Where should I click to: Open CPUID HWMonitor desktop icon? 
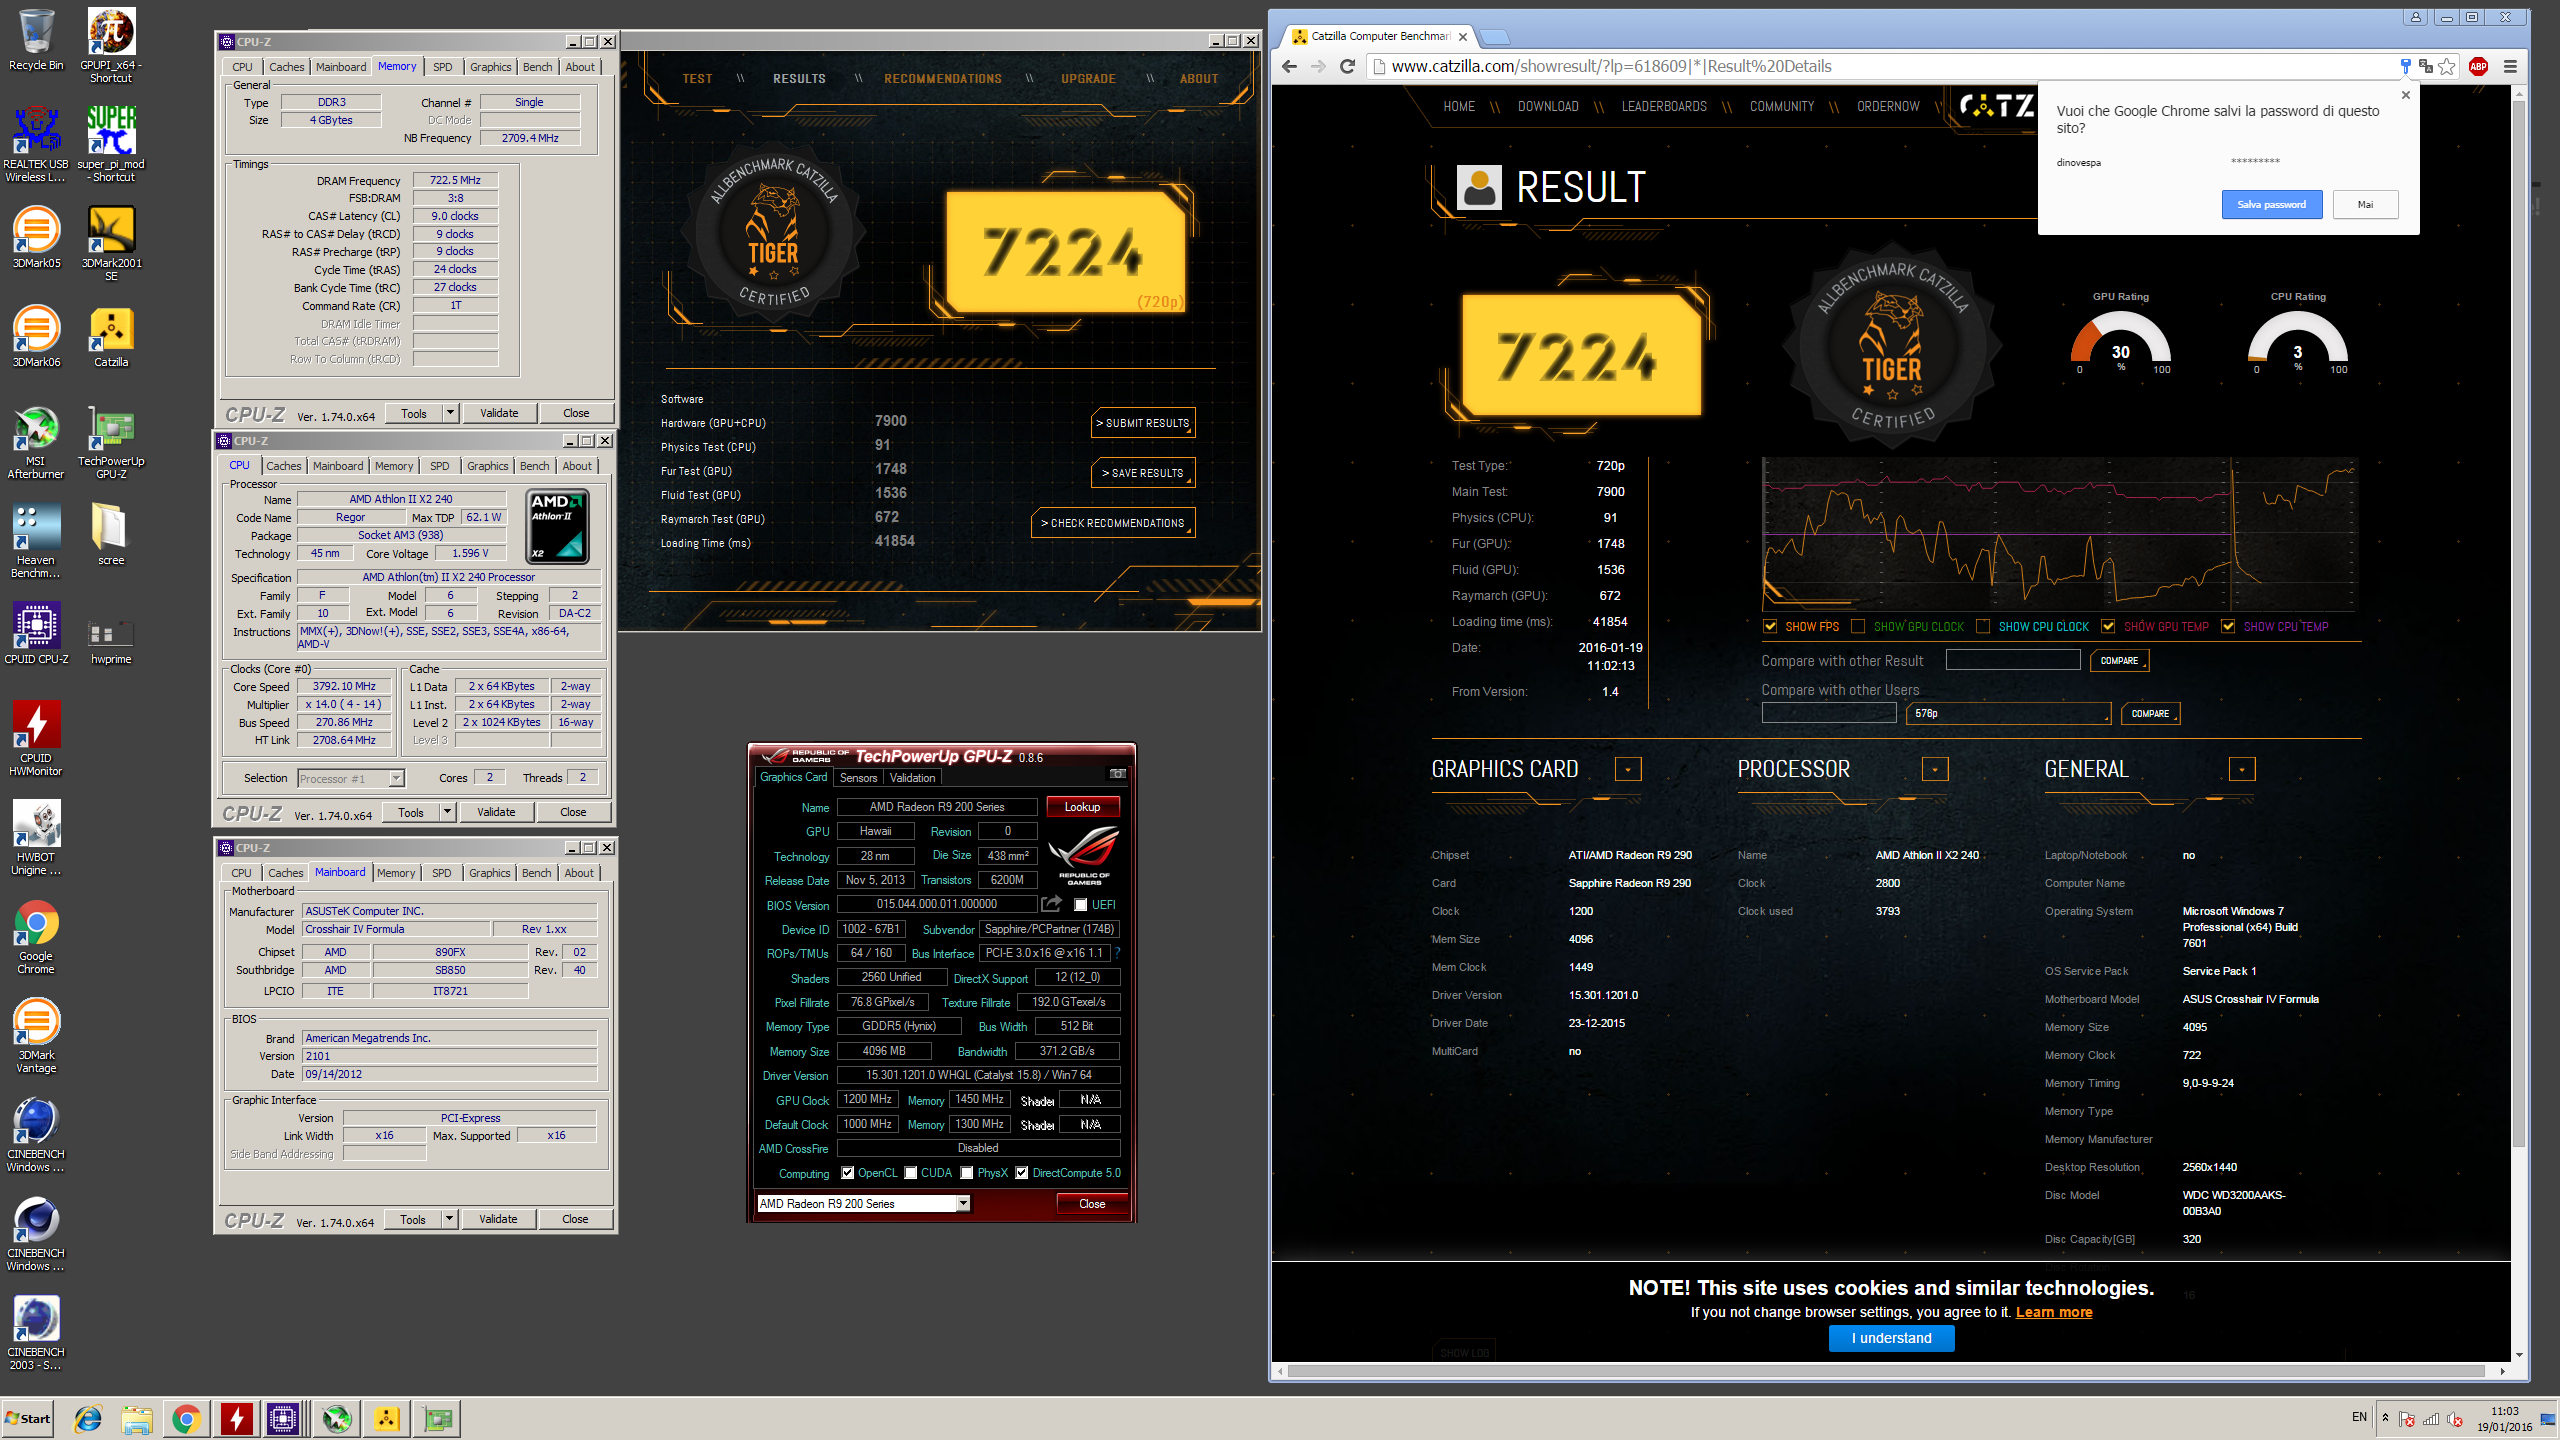click(36, 738)
